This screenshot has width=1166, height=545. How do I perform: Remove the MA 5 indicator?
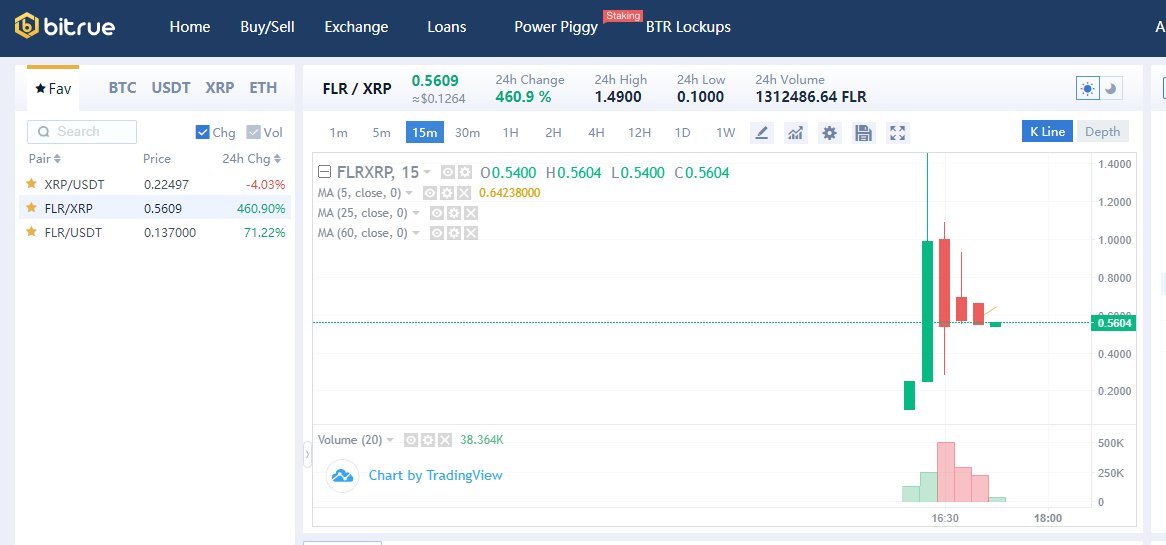(x=463, y=193)
